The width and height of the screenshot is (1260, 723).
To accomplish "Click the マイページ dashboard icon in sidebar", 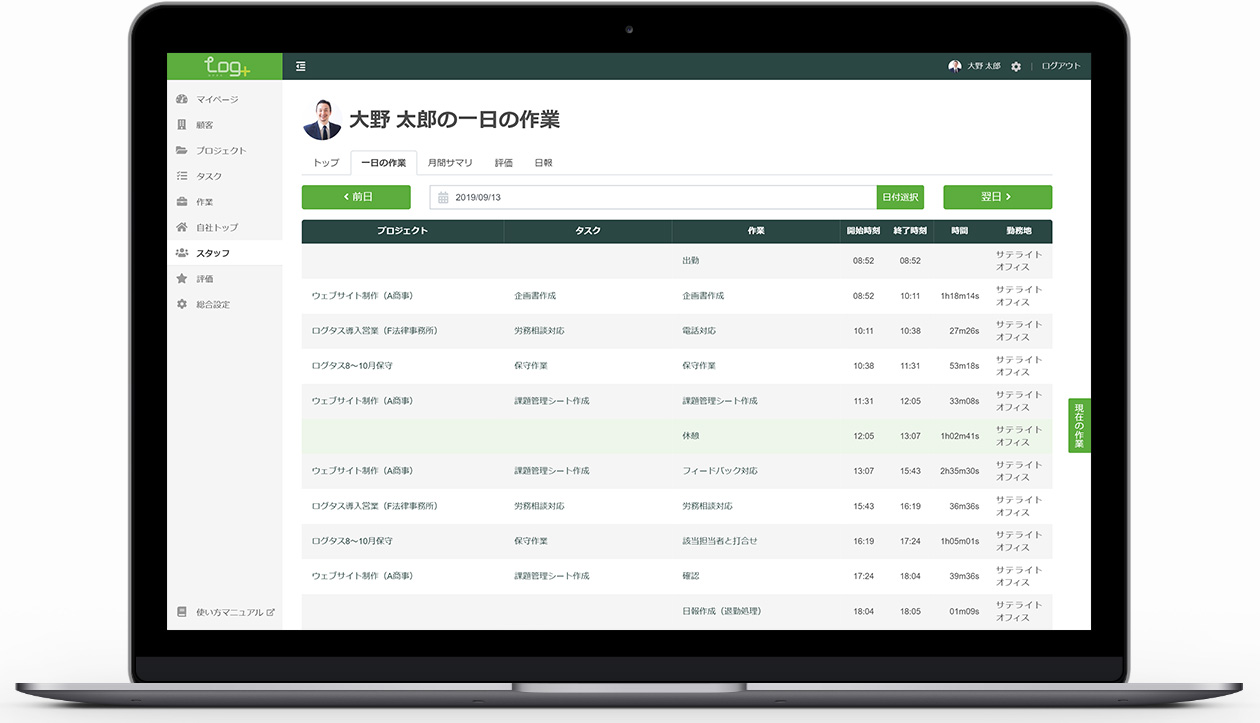I will (182, 99).
